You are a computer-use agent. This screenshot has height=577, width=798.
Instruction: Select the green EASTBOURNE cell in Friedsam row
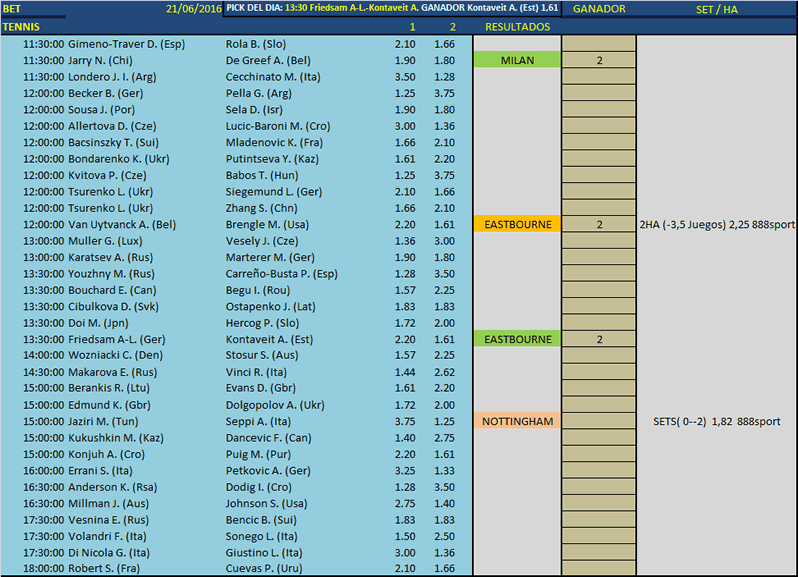[517, 339]
